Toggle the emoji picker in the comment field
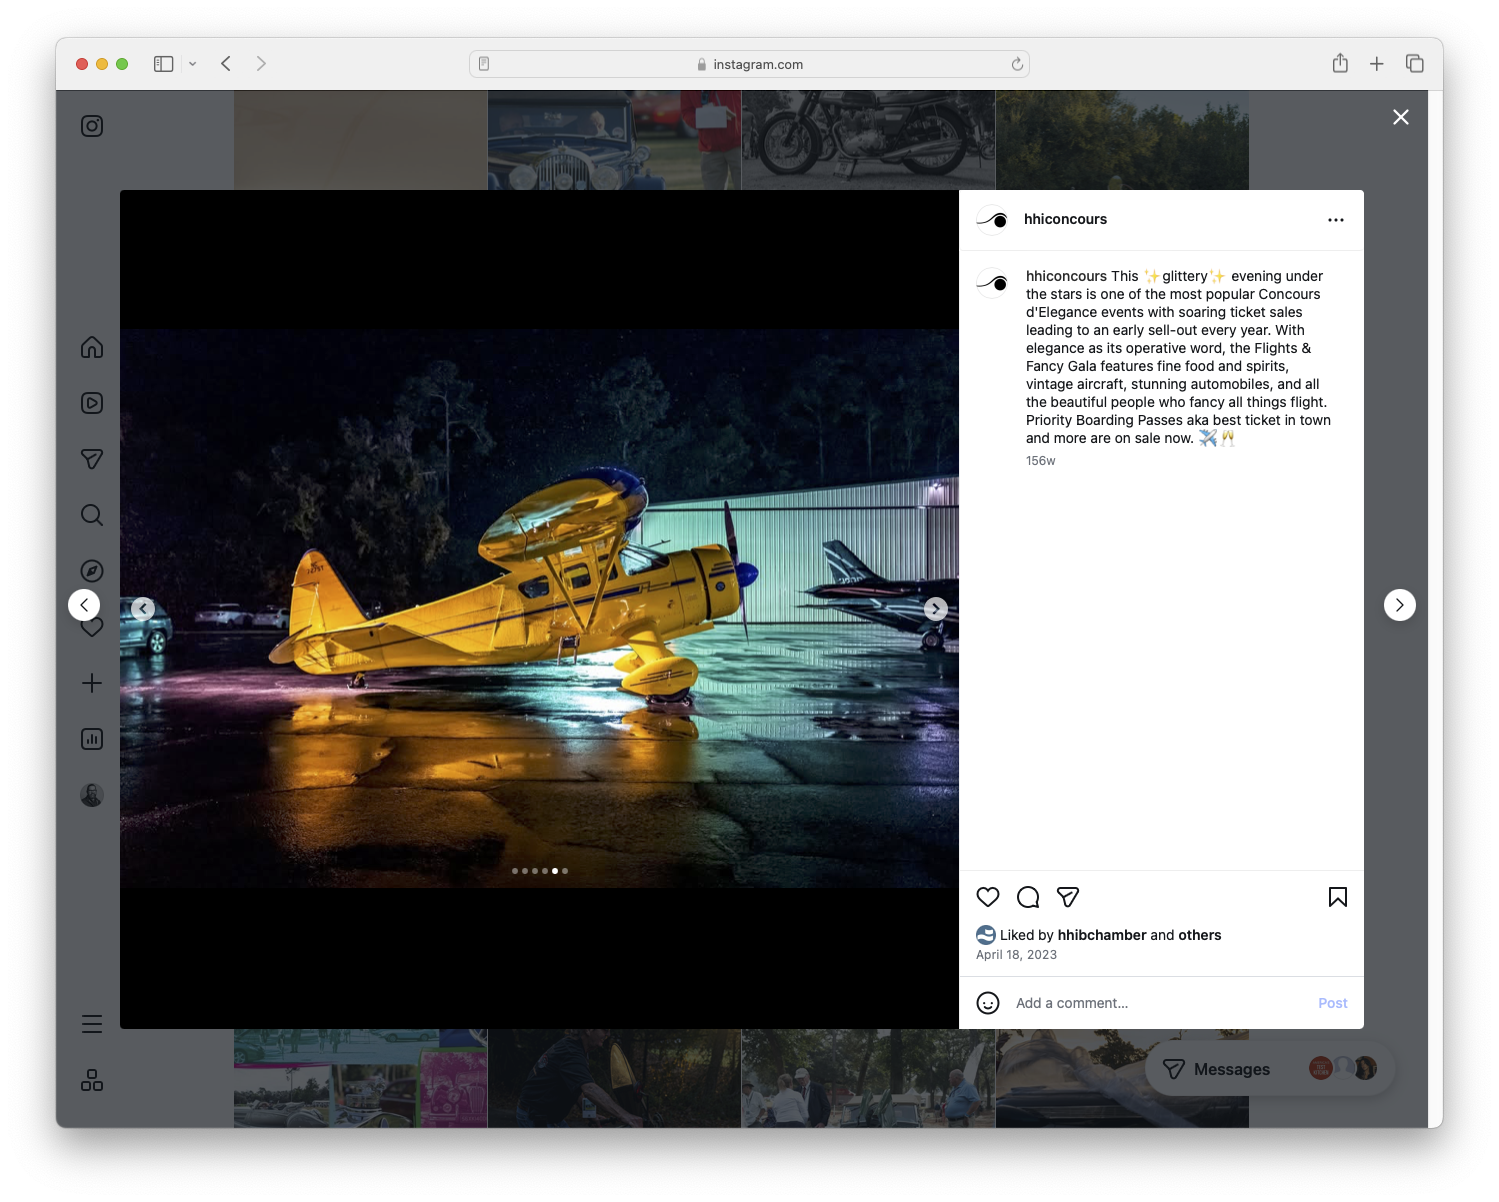1499x1202 pixels. [988, 1002]
